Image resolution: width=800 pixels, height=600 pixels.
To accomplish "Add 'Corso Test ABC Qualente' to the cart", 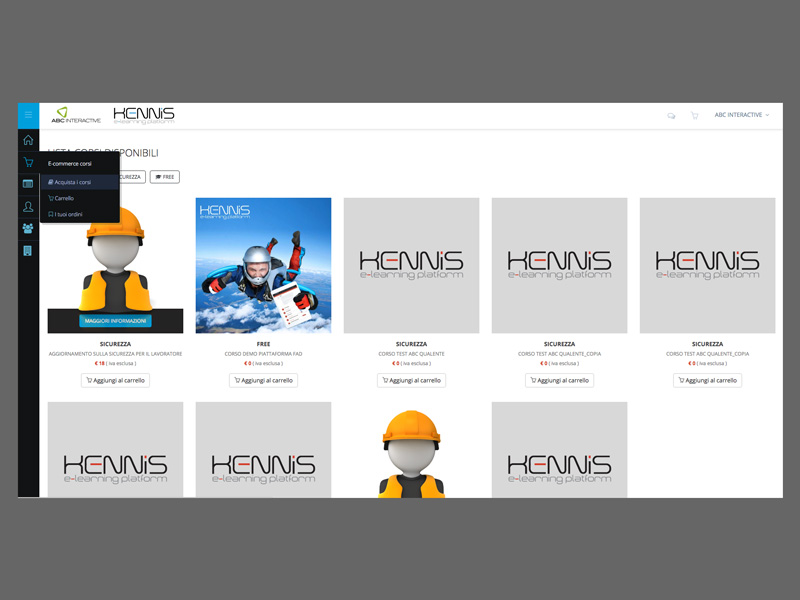I will pos(411,380).
